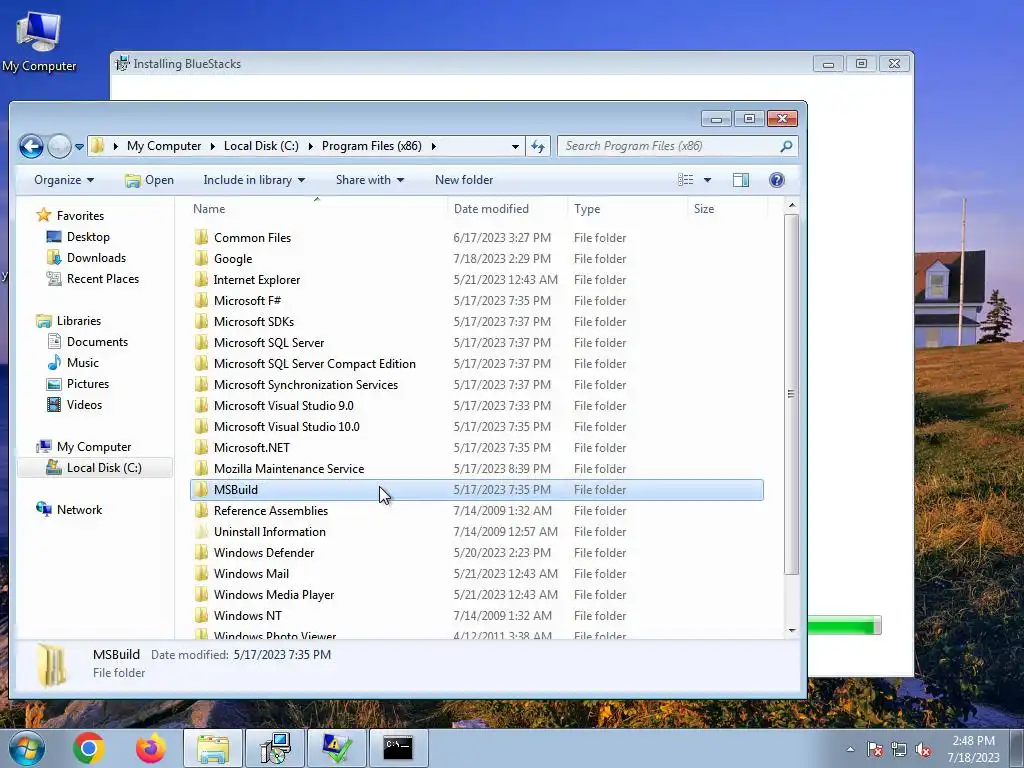
Task: Select the Documents library
Action: pos(97,342)
